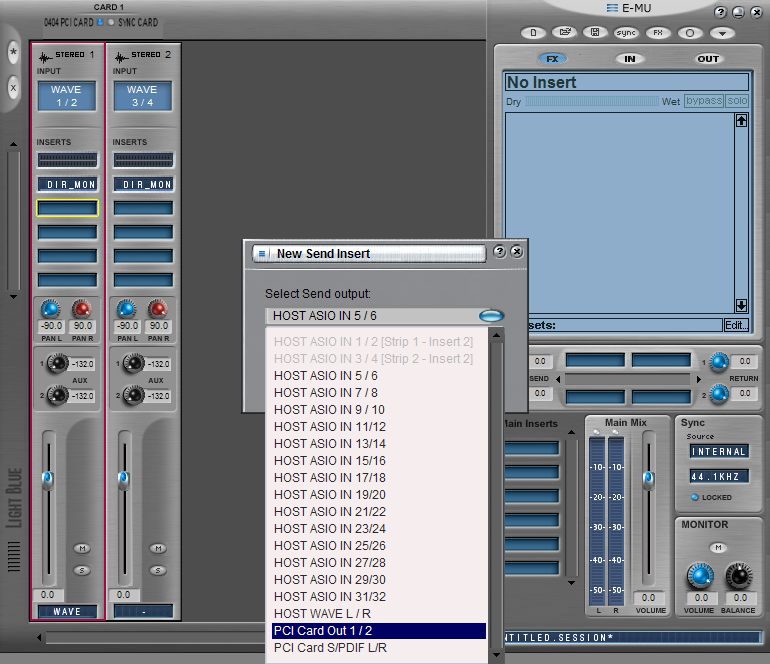Click the WAVE 1/2 input selector

click(67, 96)
